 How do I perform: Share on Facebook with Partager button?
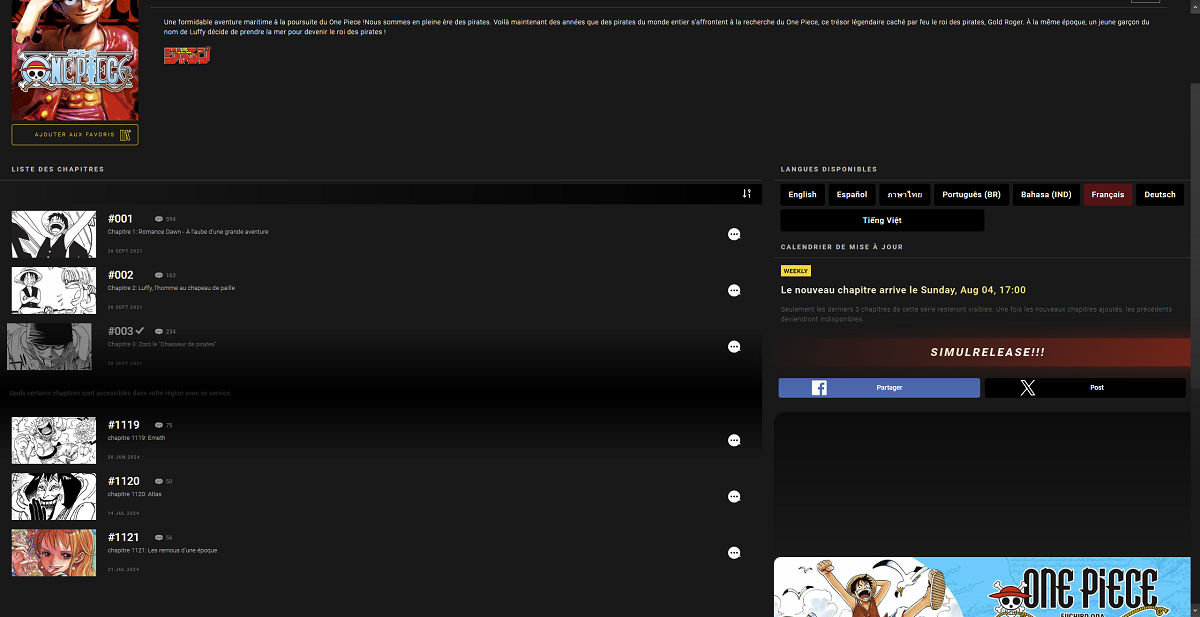(879, 388)
